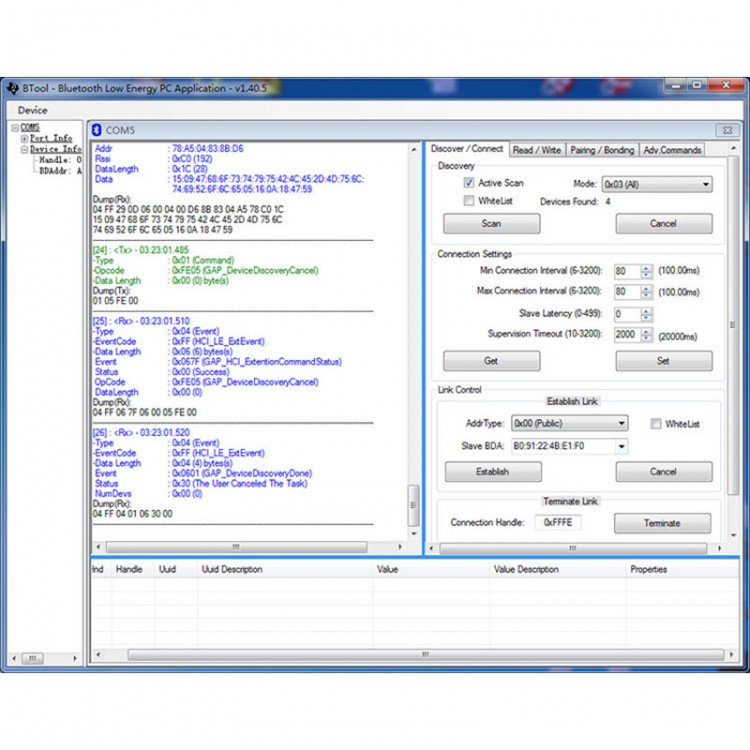Click the Supervision Timeout value field
This screenshot has width=750, height=750.
[627, 335]
